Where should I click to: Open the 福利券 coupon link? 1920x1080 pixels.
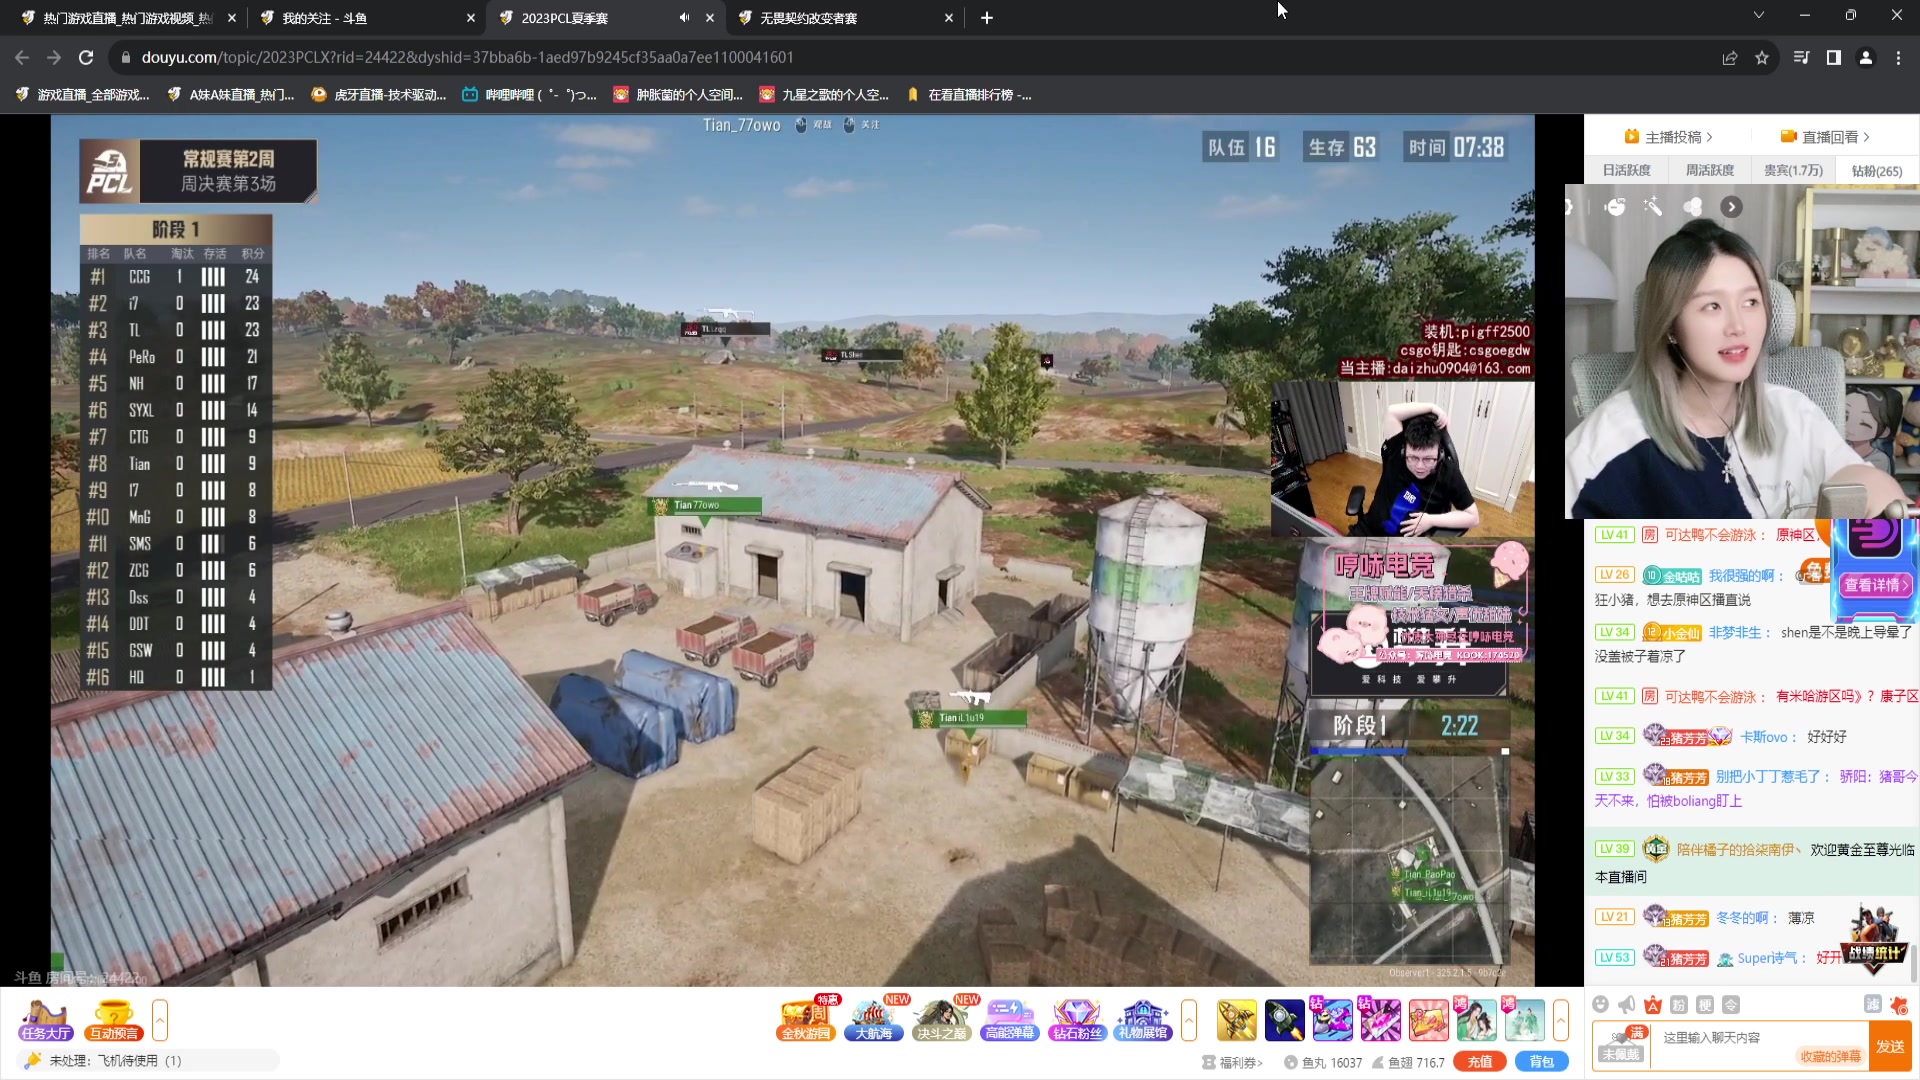pos(1233,1063)
